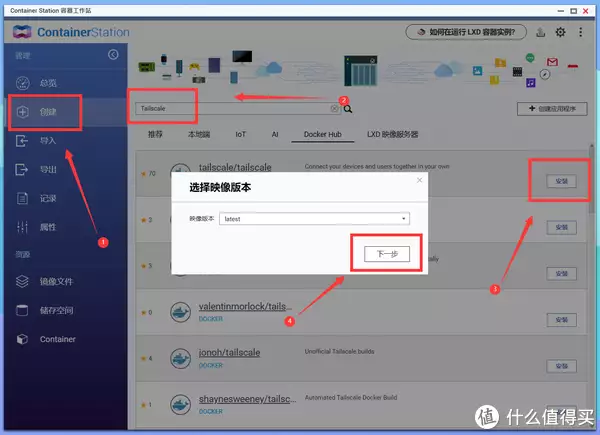The width and height of the screenshot is (600, 435).
Task: Click the DOCKER tag under jonoh/tailscale
Action: pyautogui.click(x=210, y=365)
